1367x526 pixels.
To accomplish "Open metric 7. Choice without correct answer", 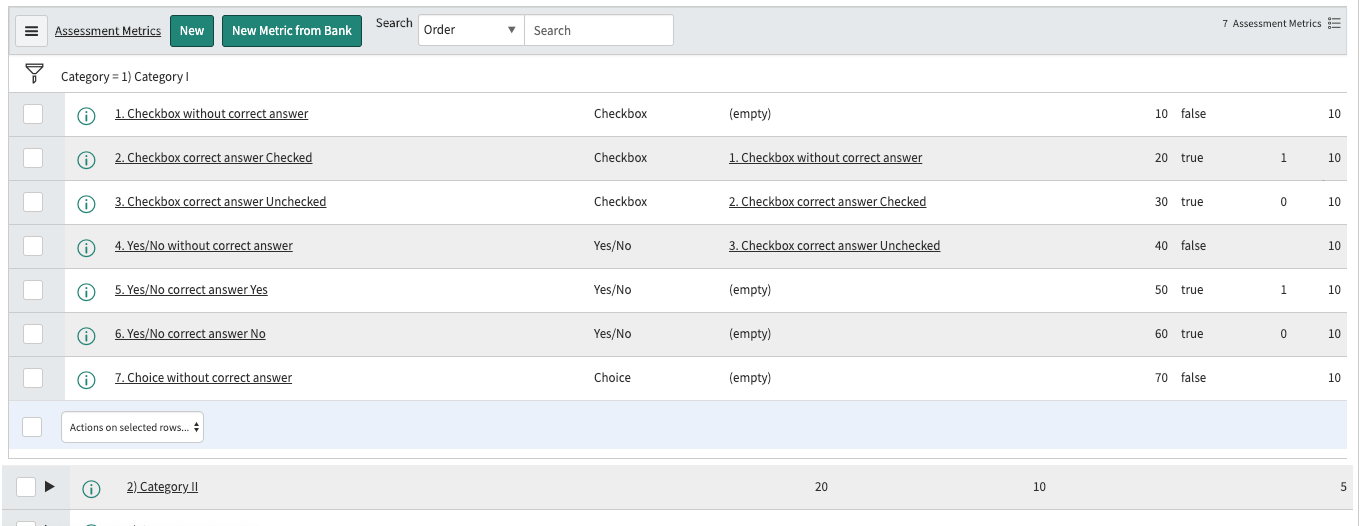I will click(x=203, y=378).
